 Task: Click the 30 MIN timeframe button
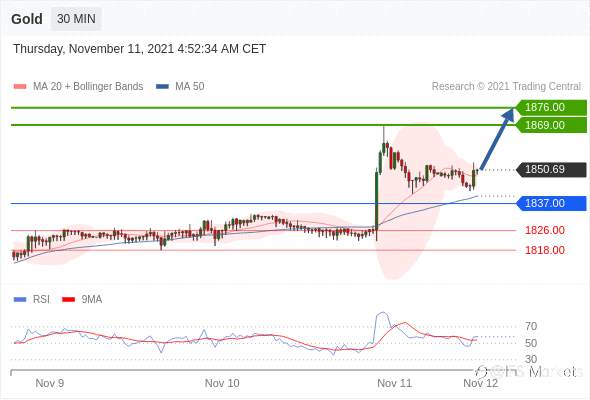[76, 19]
